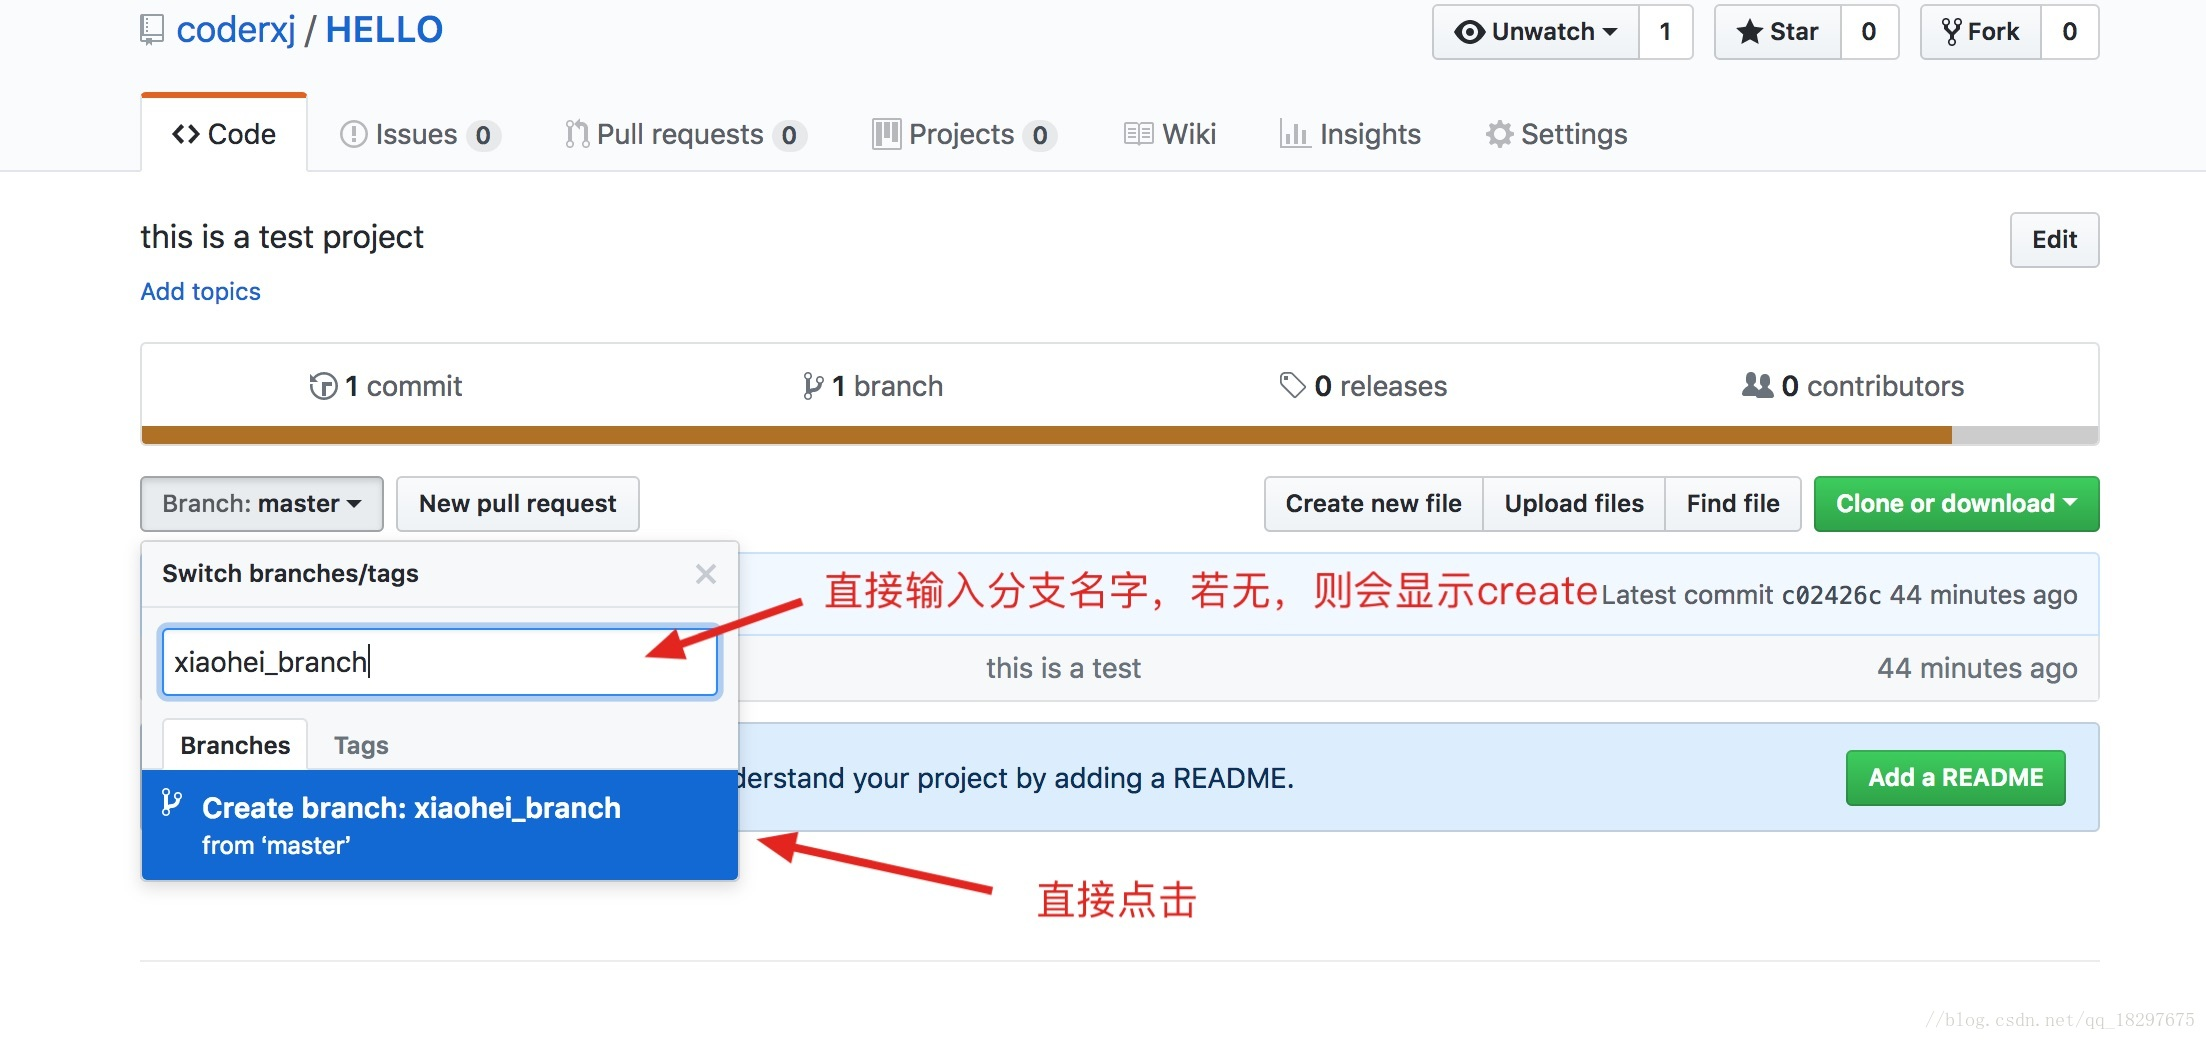Click the Projects board icon

[x=886, y=134]
